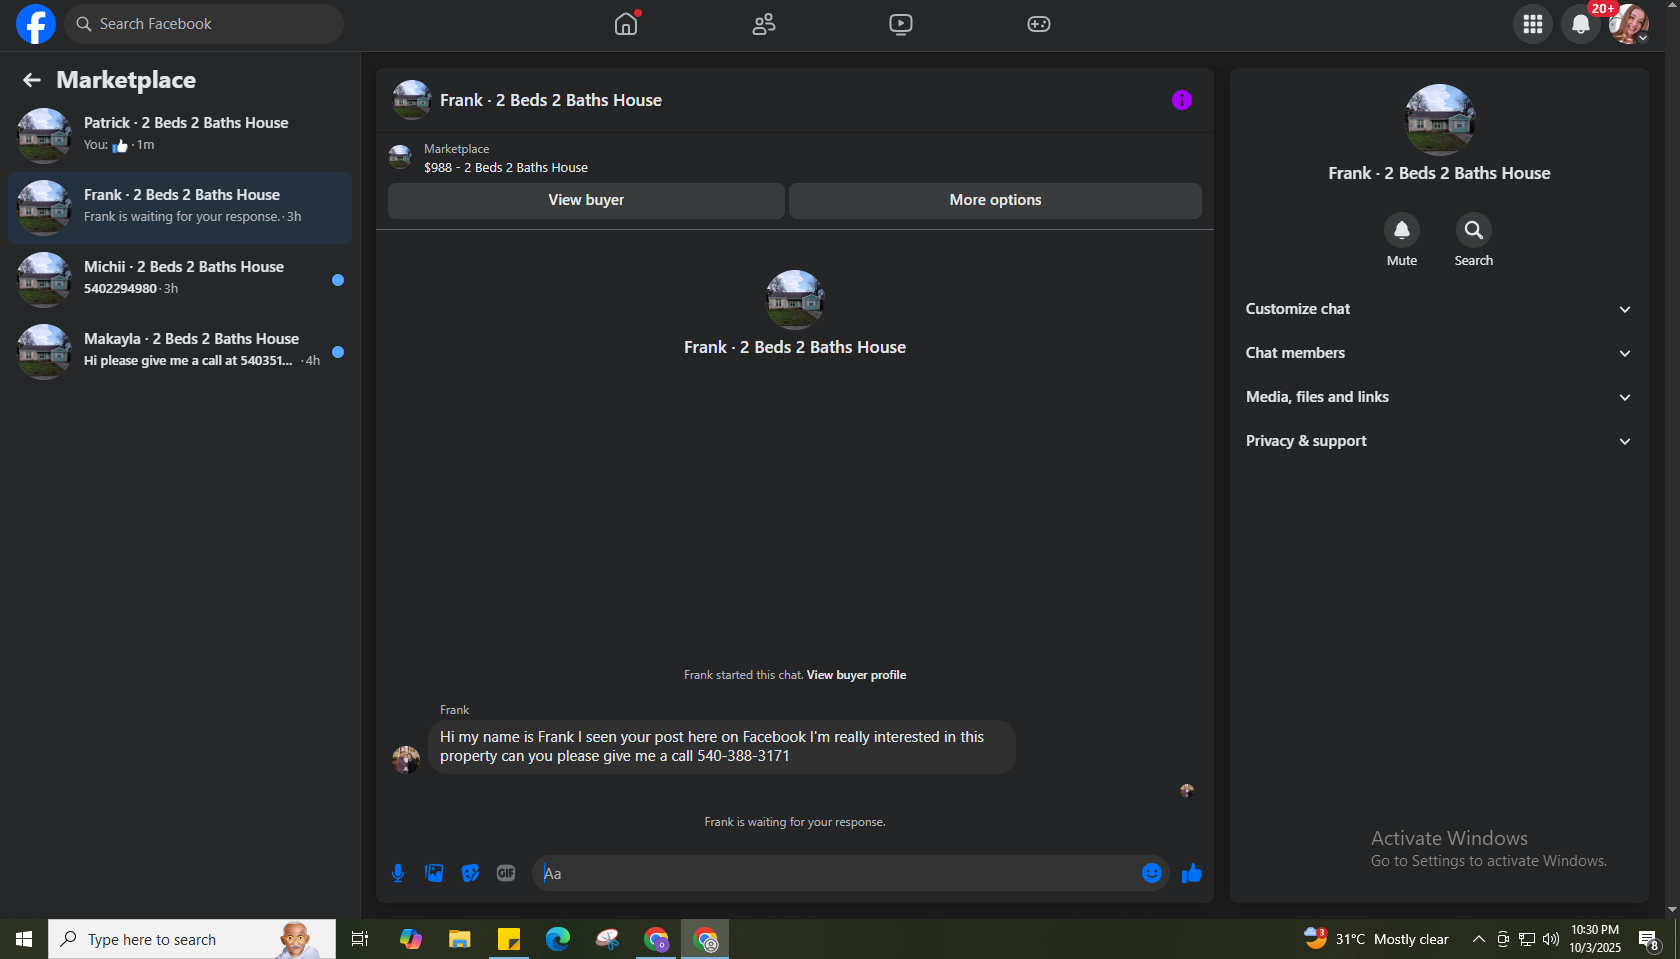Click the 'Frank started this chat.' text

pyautogui.click(x=744, y=675)
